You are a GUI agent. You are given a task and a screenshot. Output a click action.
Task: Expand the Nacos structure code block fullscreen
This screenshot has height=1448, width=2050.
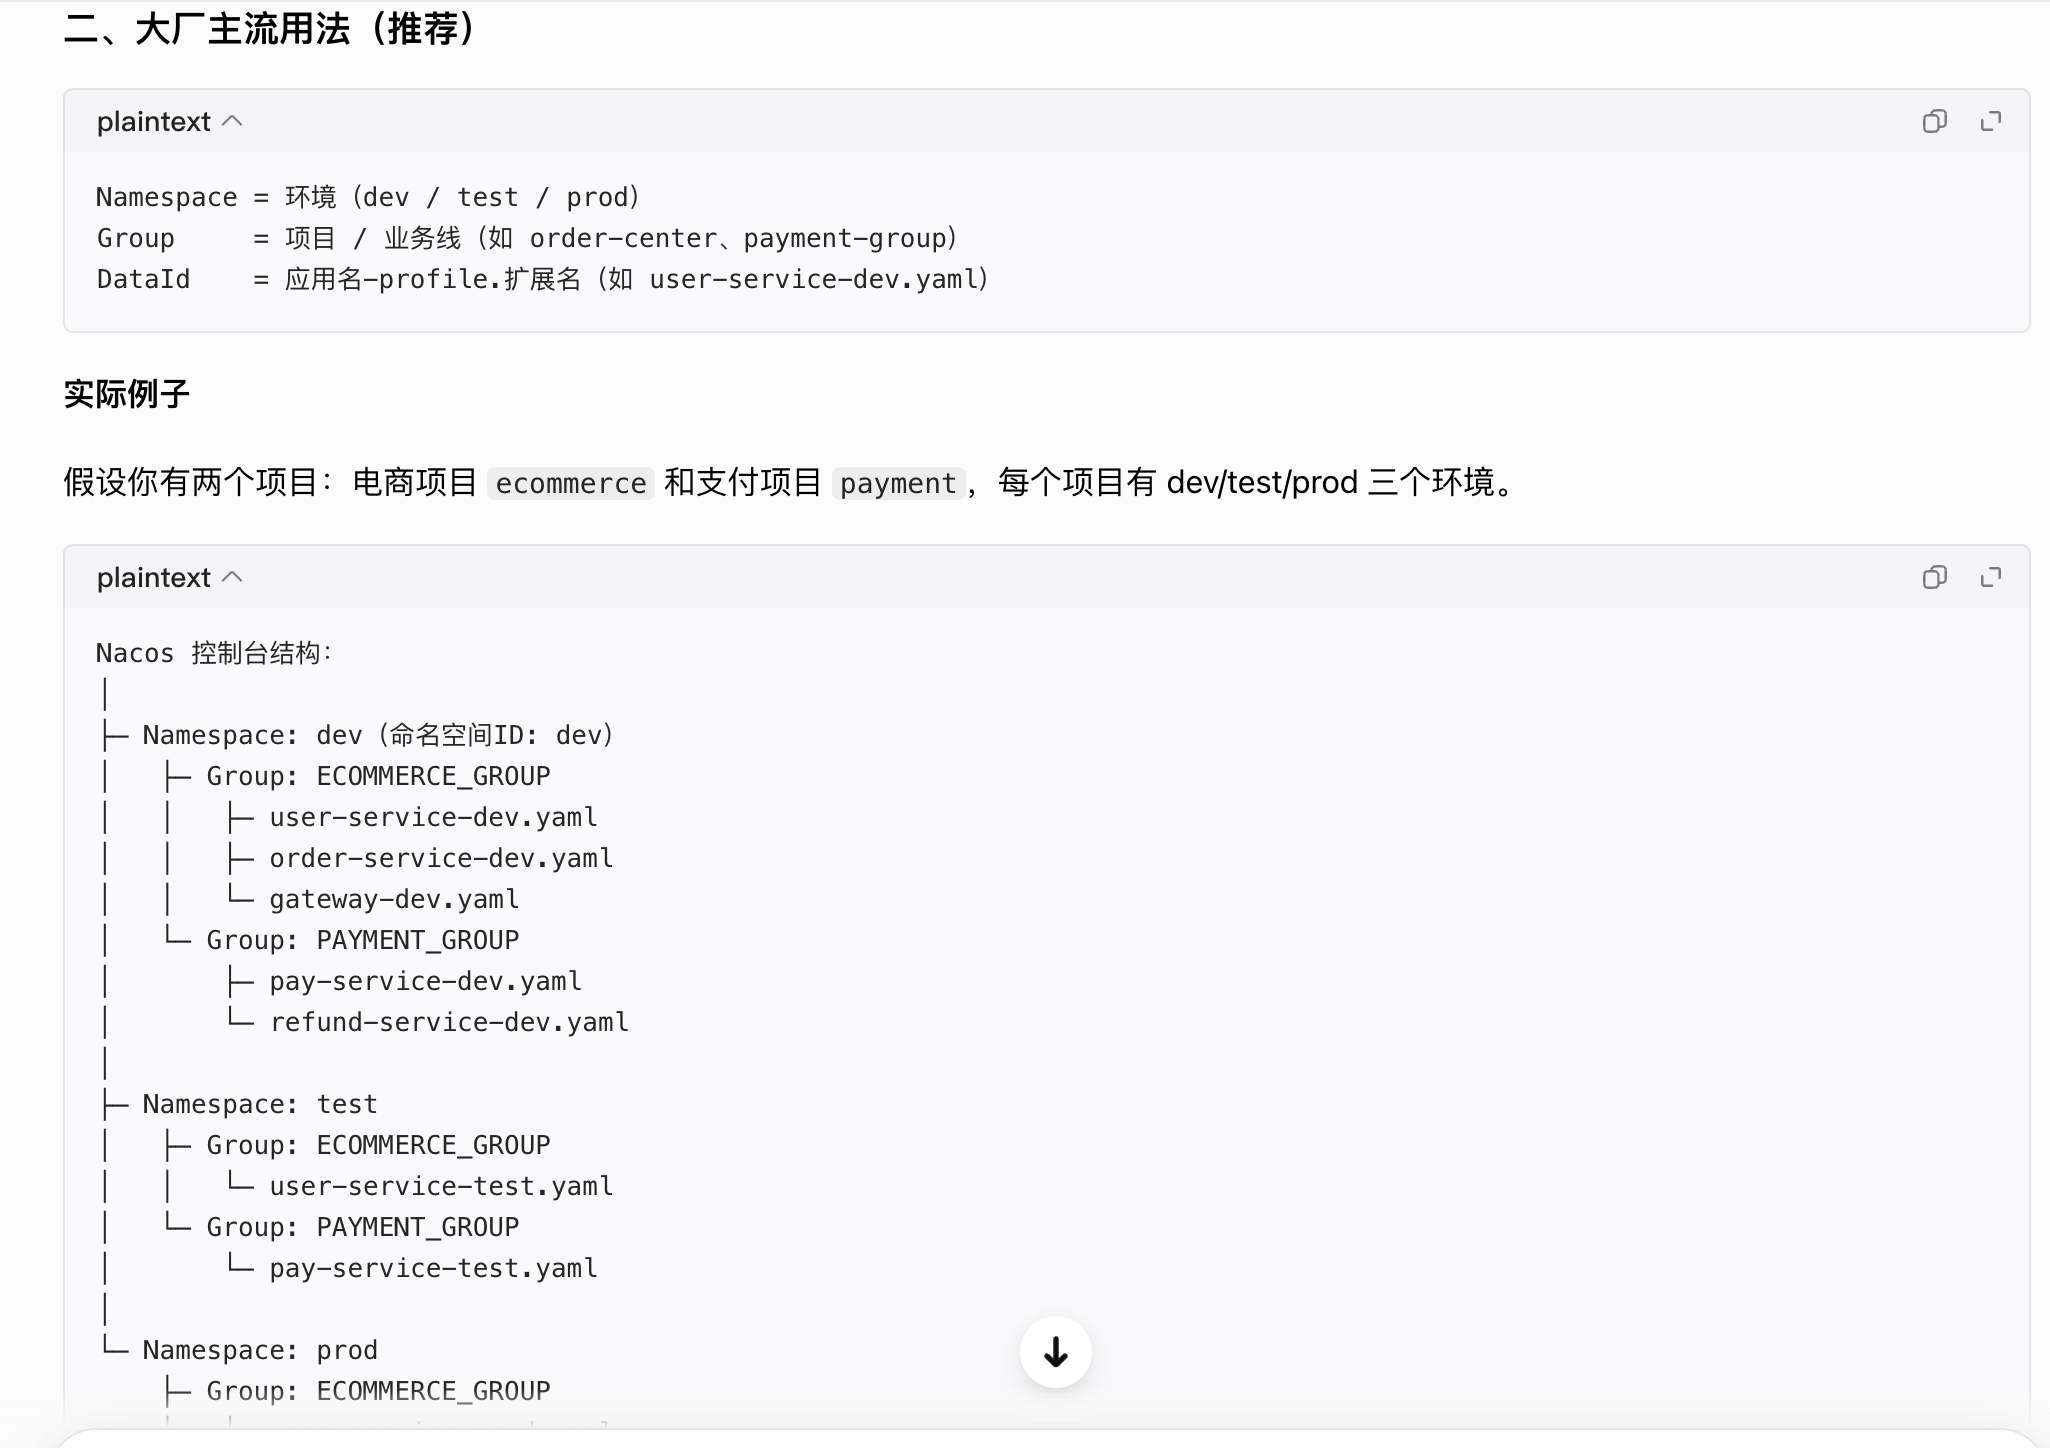1991,577
